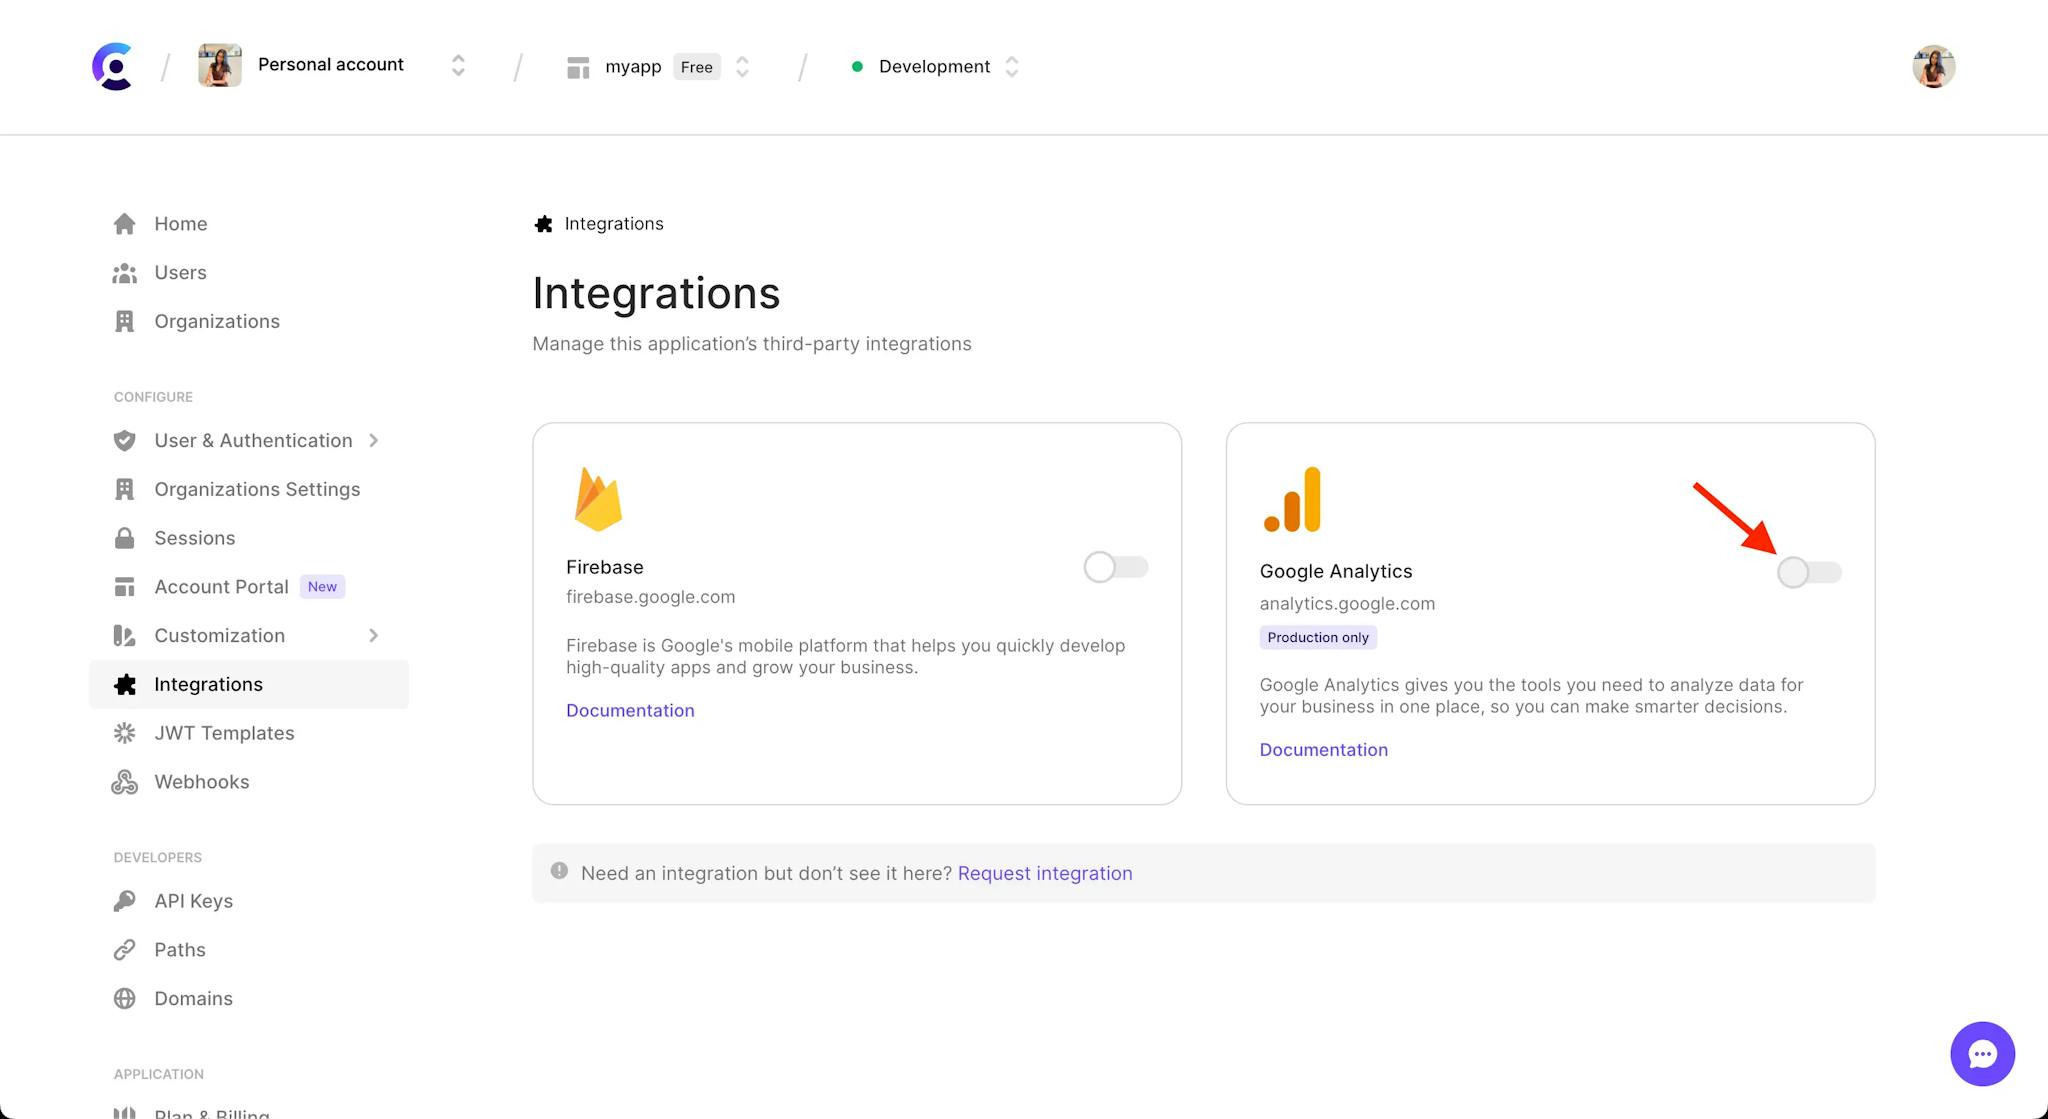The height and width of the screenshot is (1119, 2048).
Task: Toggle the Google Analytics integration switch
Action: 1810,572
